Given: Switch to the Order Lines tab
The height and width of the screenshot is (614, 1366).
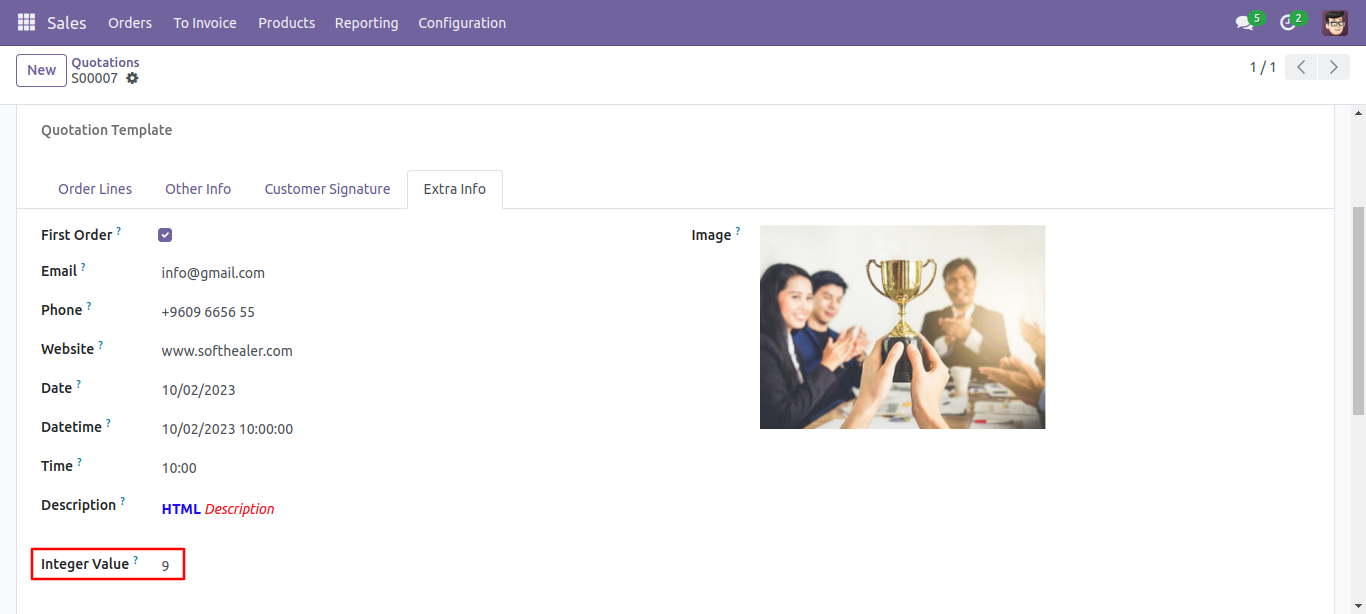Looking at the screenshot, I should click(95, 189).
